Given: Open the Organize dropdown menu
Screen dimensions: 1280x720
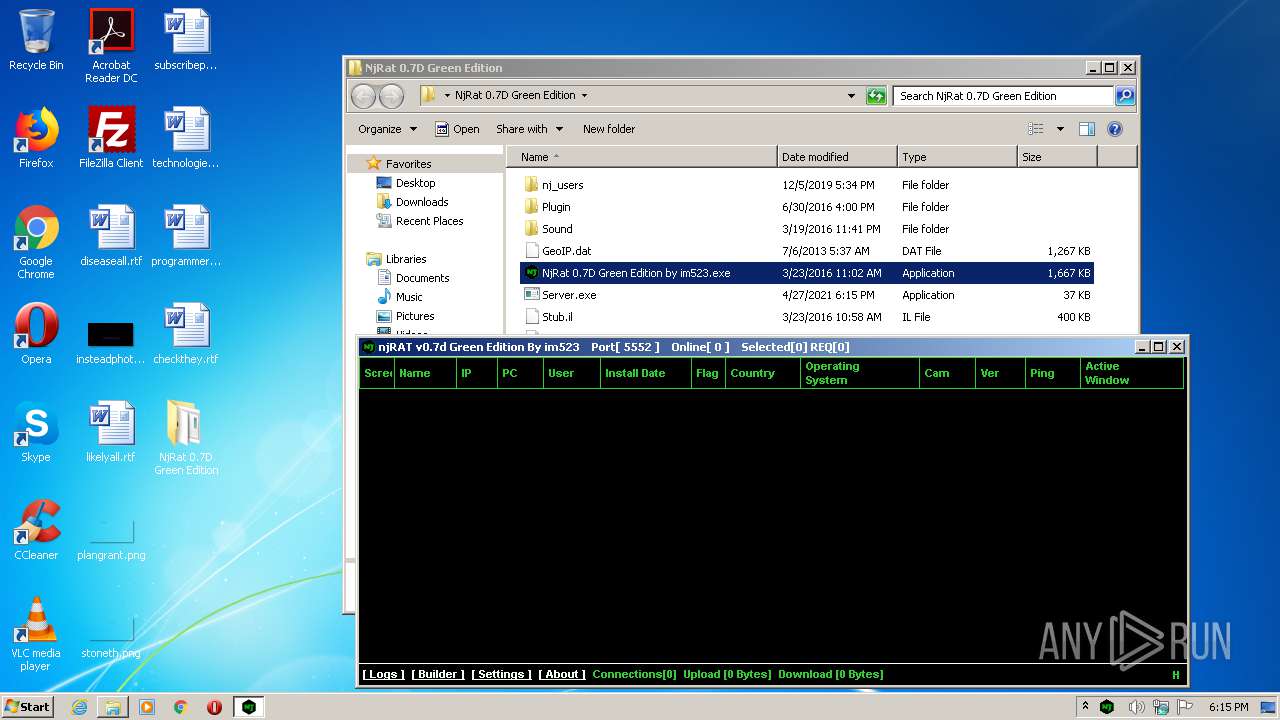Looking at the screenshot, I should [388, 129].
